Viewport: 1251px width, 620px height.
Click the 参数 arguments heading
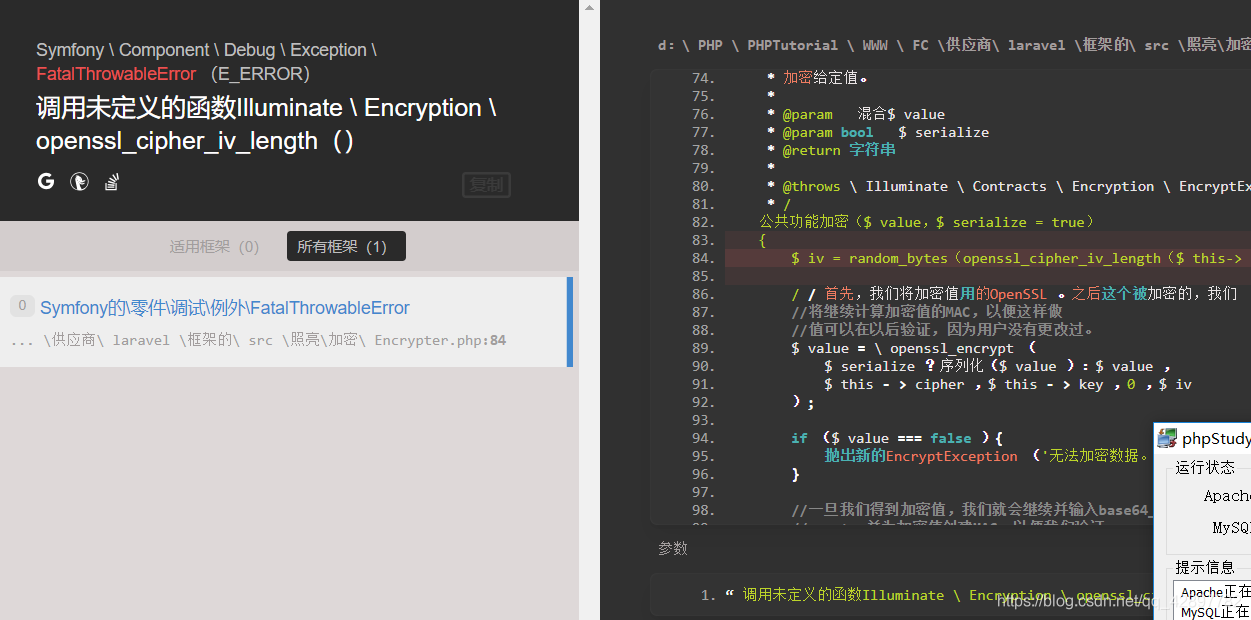[673, 548]
